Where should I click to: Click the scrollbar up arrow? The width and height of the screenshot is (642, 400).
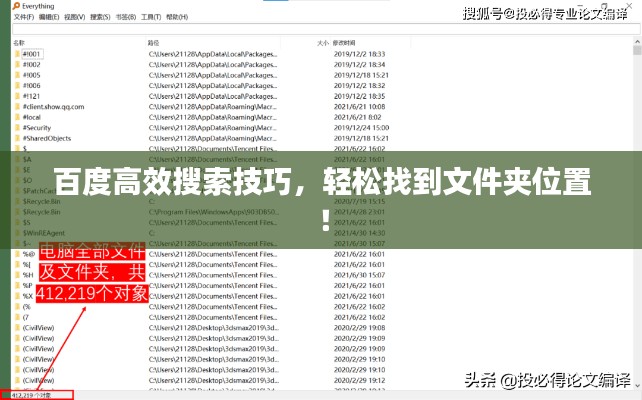637,41
